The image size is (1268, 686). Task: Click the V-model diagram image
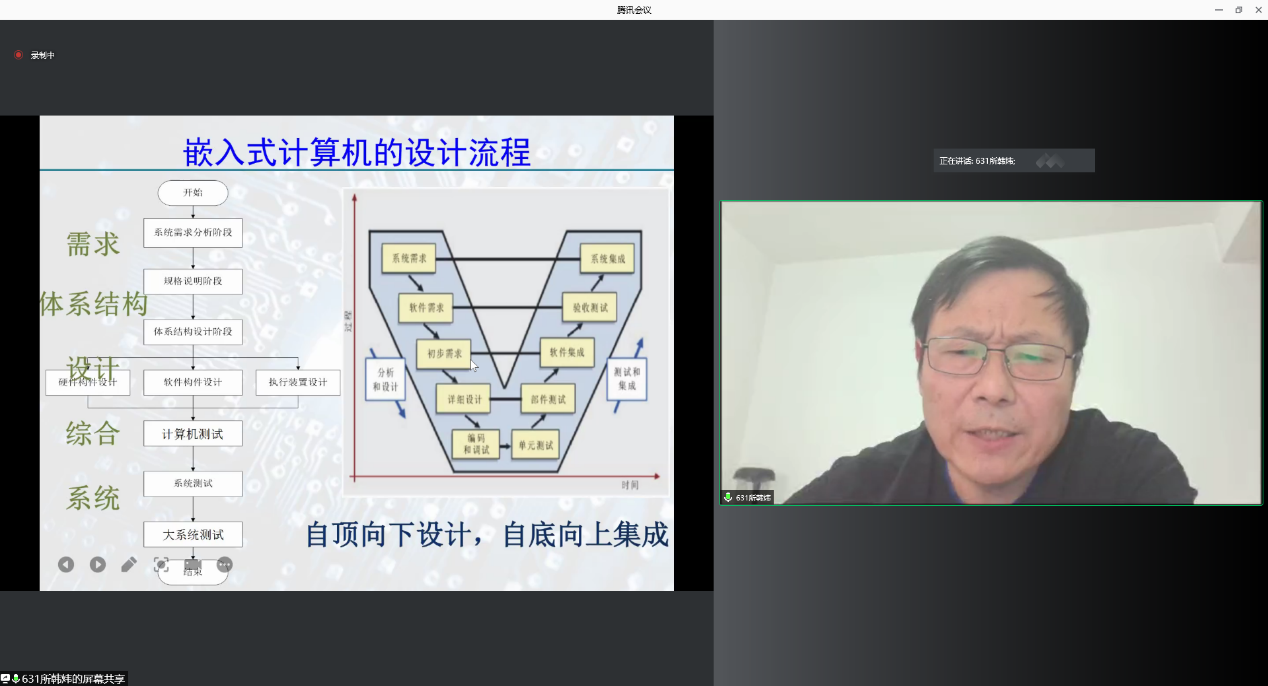(x=506, y=342)
